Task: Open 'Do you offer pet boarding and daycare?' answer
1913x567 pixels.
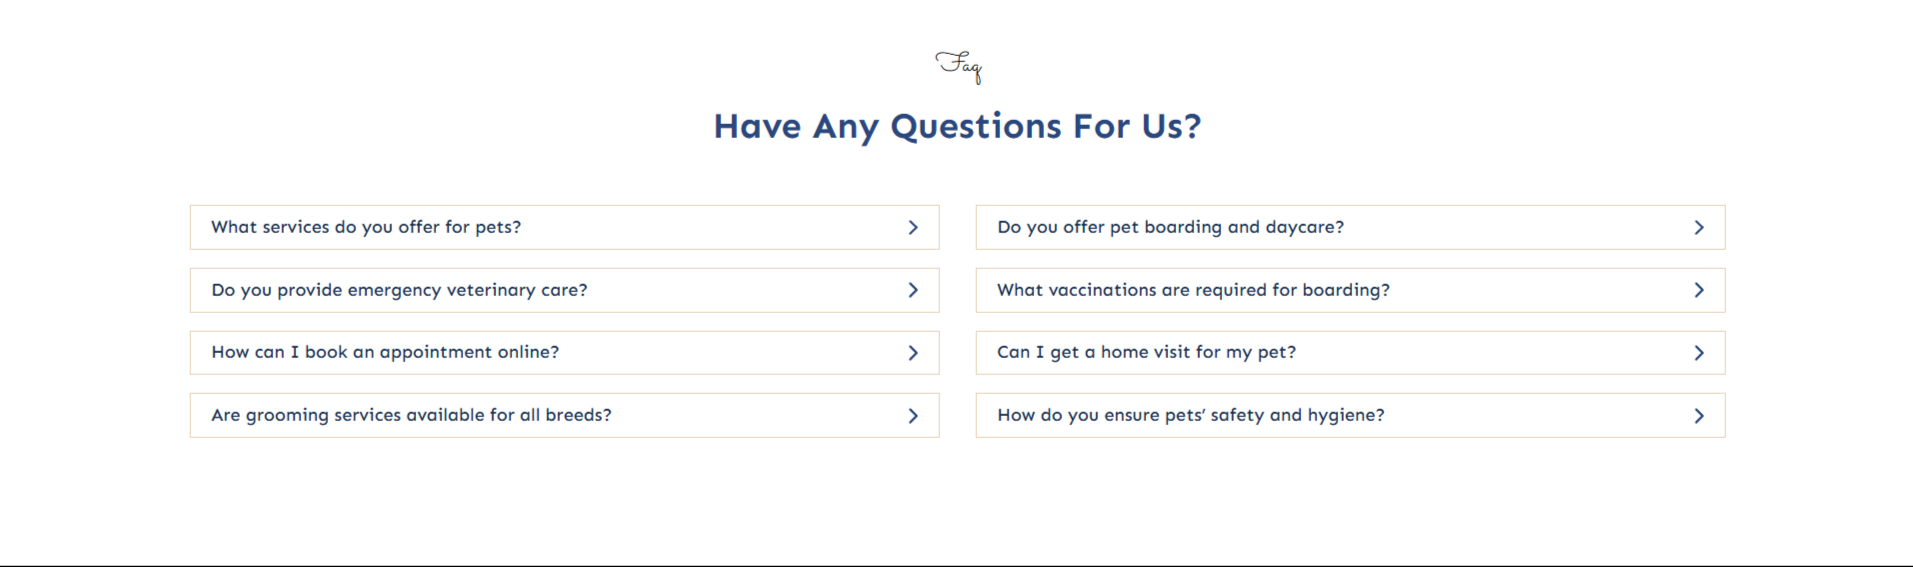Action: click(1170, 227)
